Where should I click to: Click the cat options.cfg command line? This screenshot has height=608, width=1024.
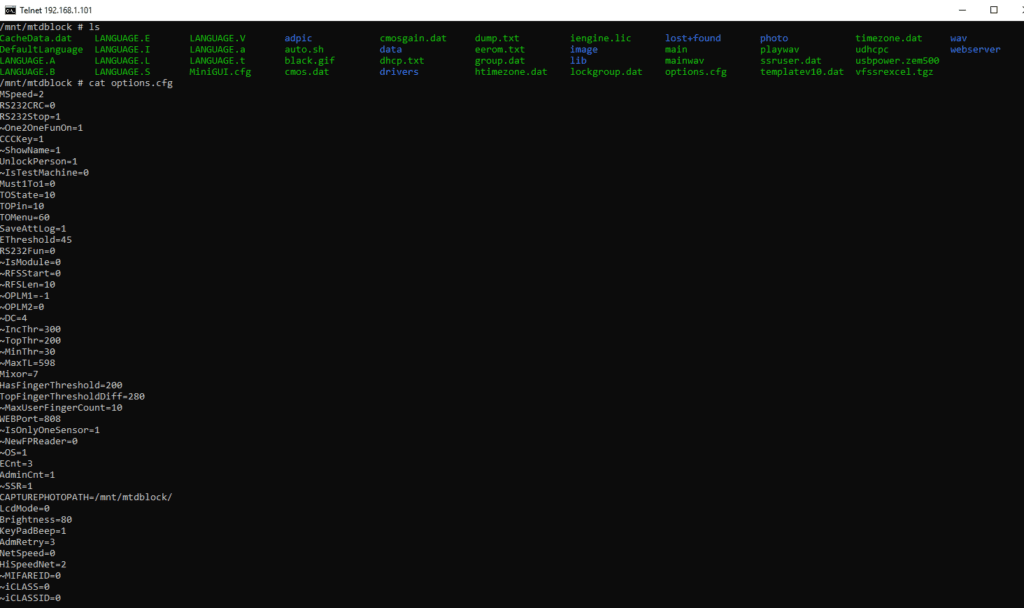(x=86, y=83)
